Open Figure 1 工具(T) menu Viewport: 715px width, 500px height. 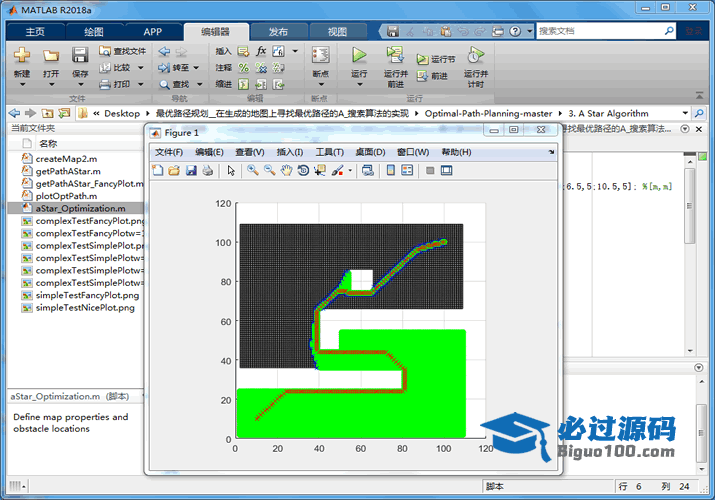[330, 152]
